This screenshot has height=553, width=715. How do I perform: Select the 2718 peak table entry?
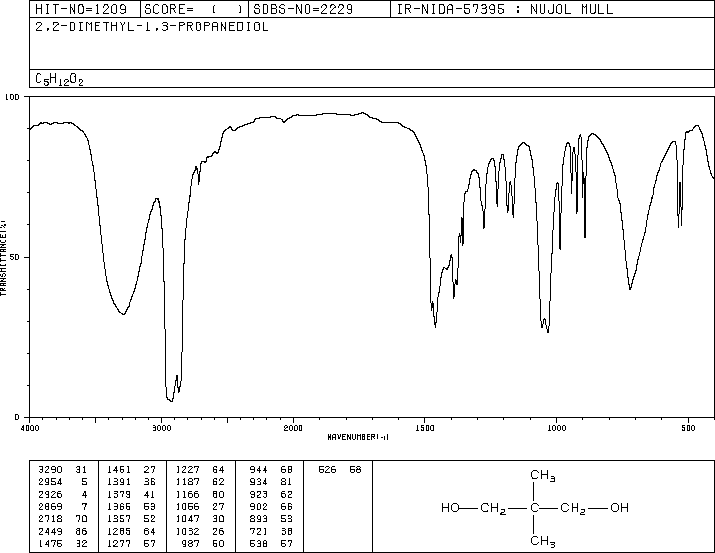coord(62,519)
